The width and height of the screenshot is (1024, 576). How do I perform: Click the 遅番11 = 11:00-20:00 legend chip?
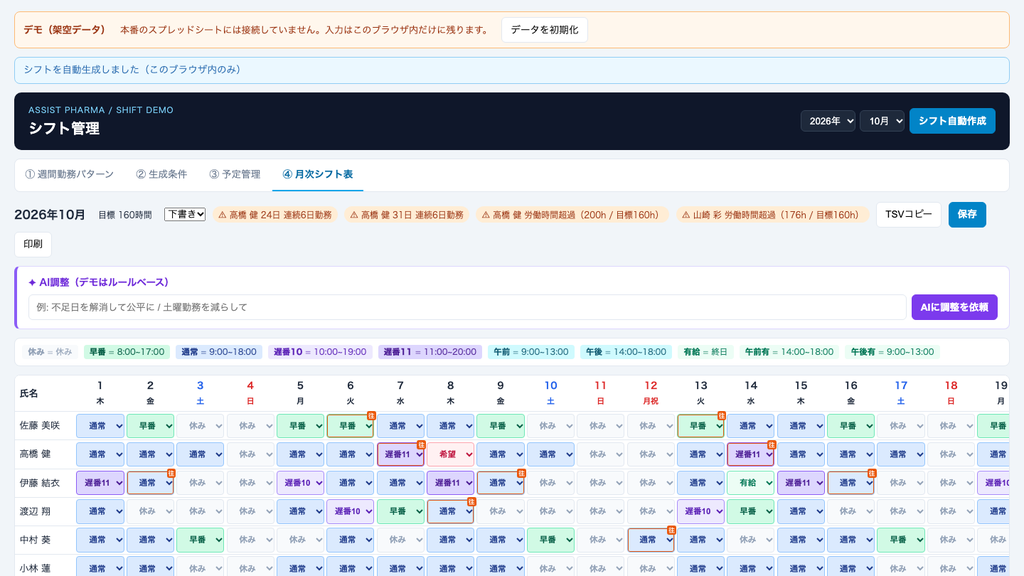430,352
